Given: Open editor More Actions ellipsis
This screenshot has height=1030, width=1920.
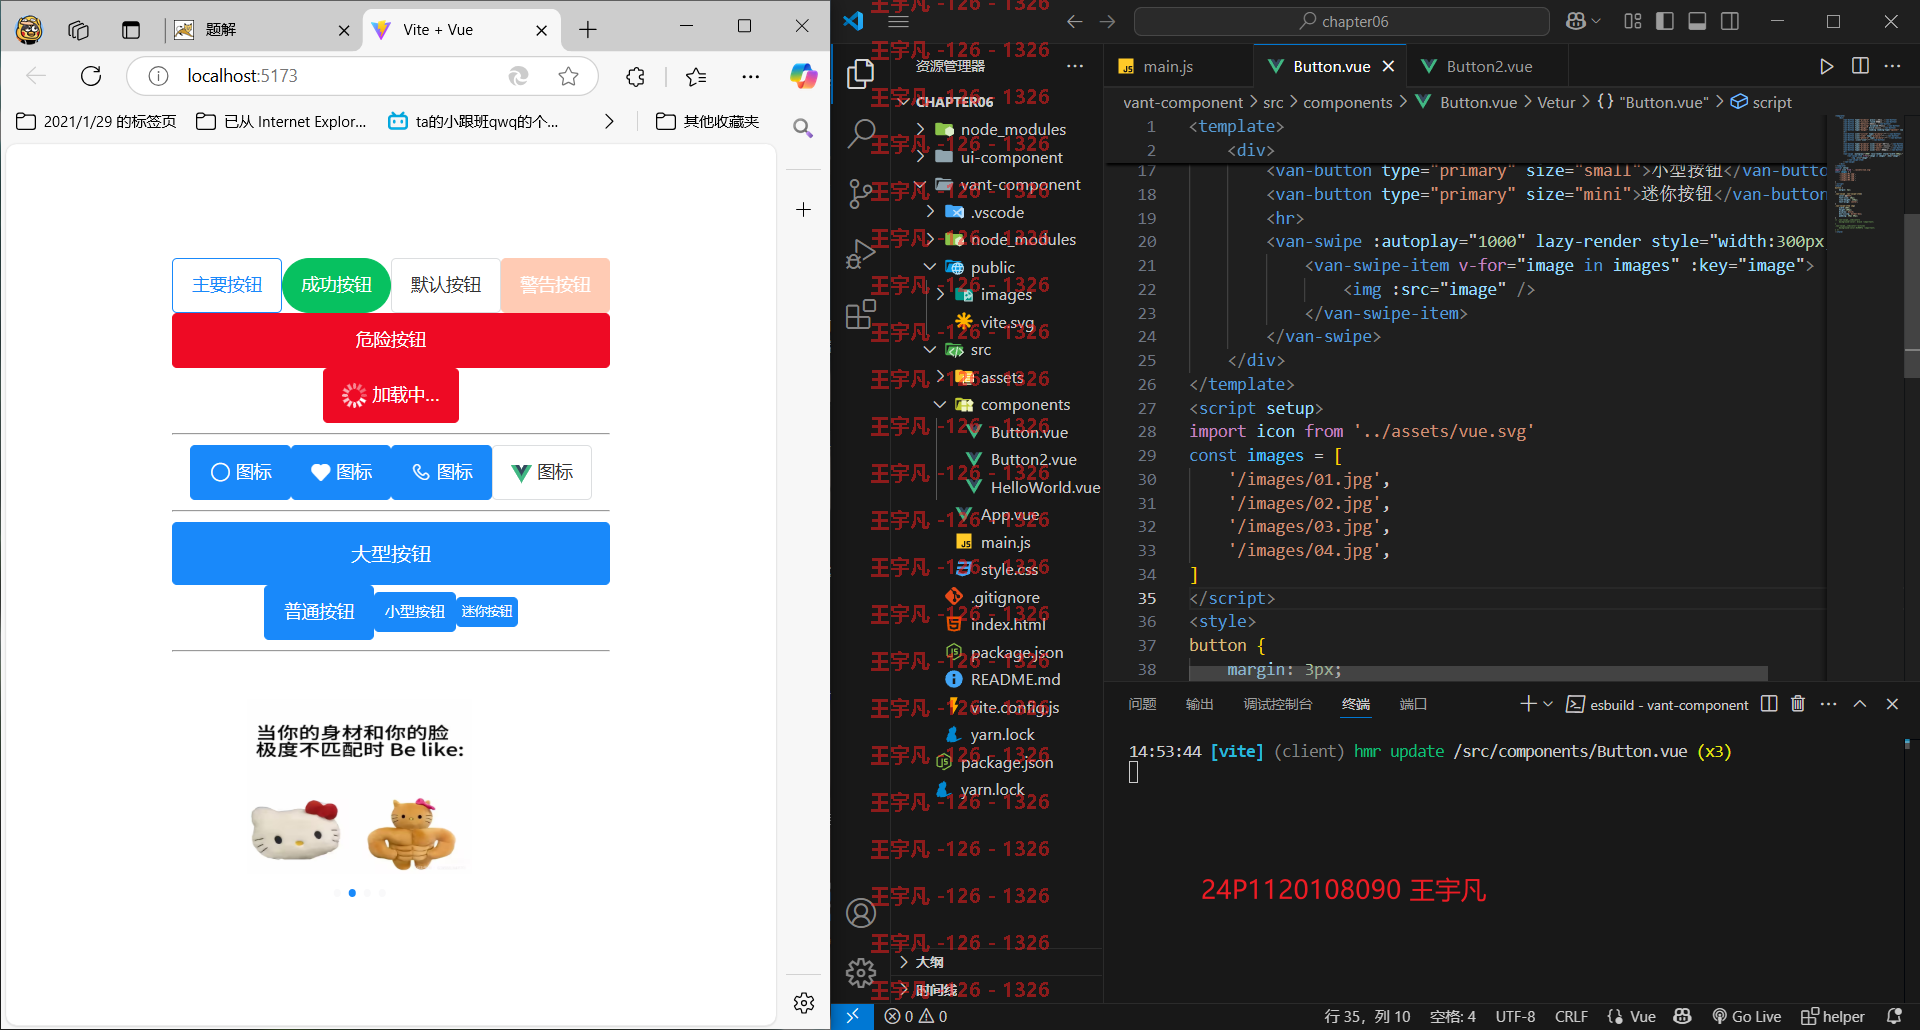Looking at the screenshot, I should (1892, 66).
